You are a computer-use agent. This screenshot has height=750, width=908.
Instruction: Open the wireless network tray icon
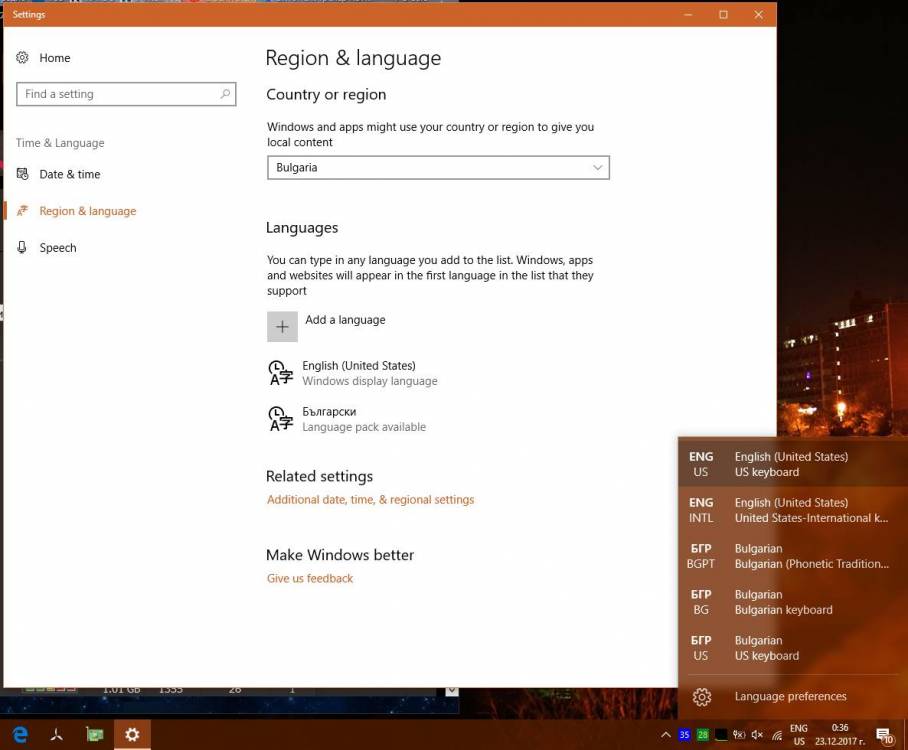click(x=777, y=735)
